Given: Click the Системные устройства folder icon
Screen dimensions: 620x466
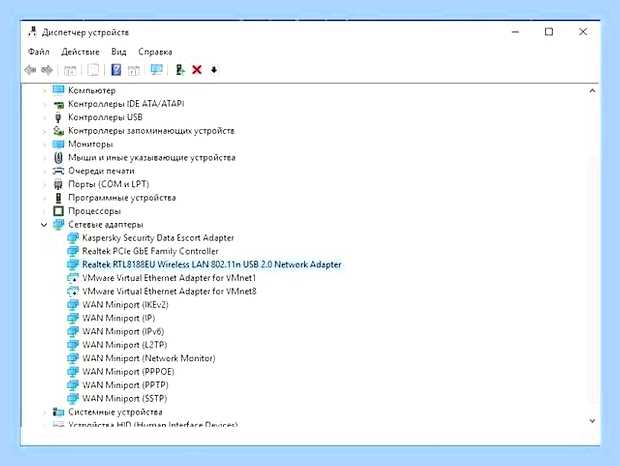Looking at the screenshot, I should (x=58, y=412).
